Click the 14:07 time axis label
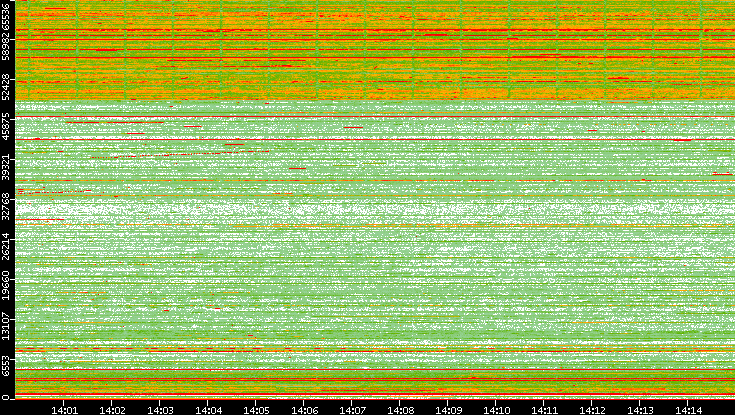735x415 pixels. click(x=352, y=410)
